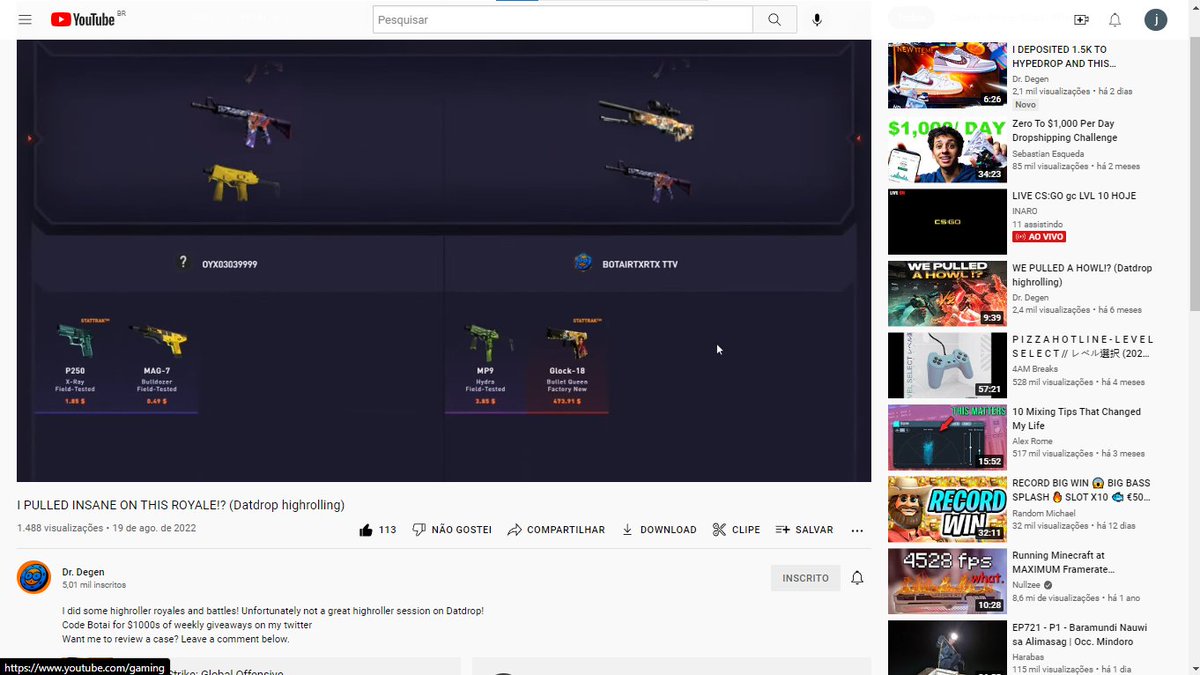Toggle channel notification bell next to INSCRITO
Viewport: 1200px width, 675px height.
(x=857, y=578)
